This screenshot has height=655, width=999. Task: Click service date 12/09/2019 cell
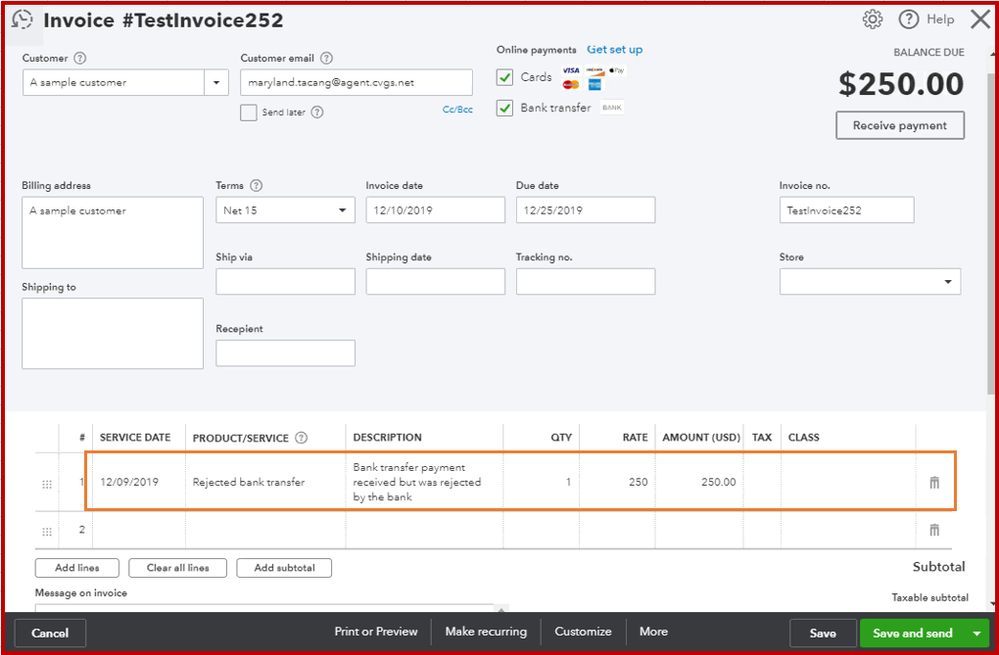140,482
